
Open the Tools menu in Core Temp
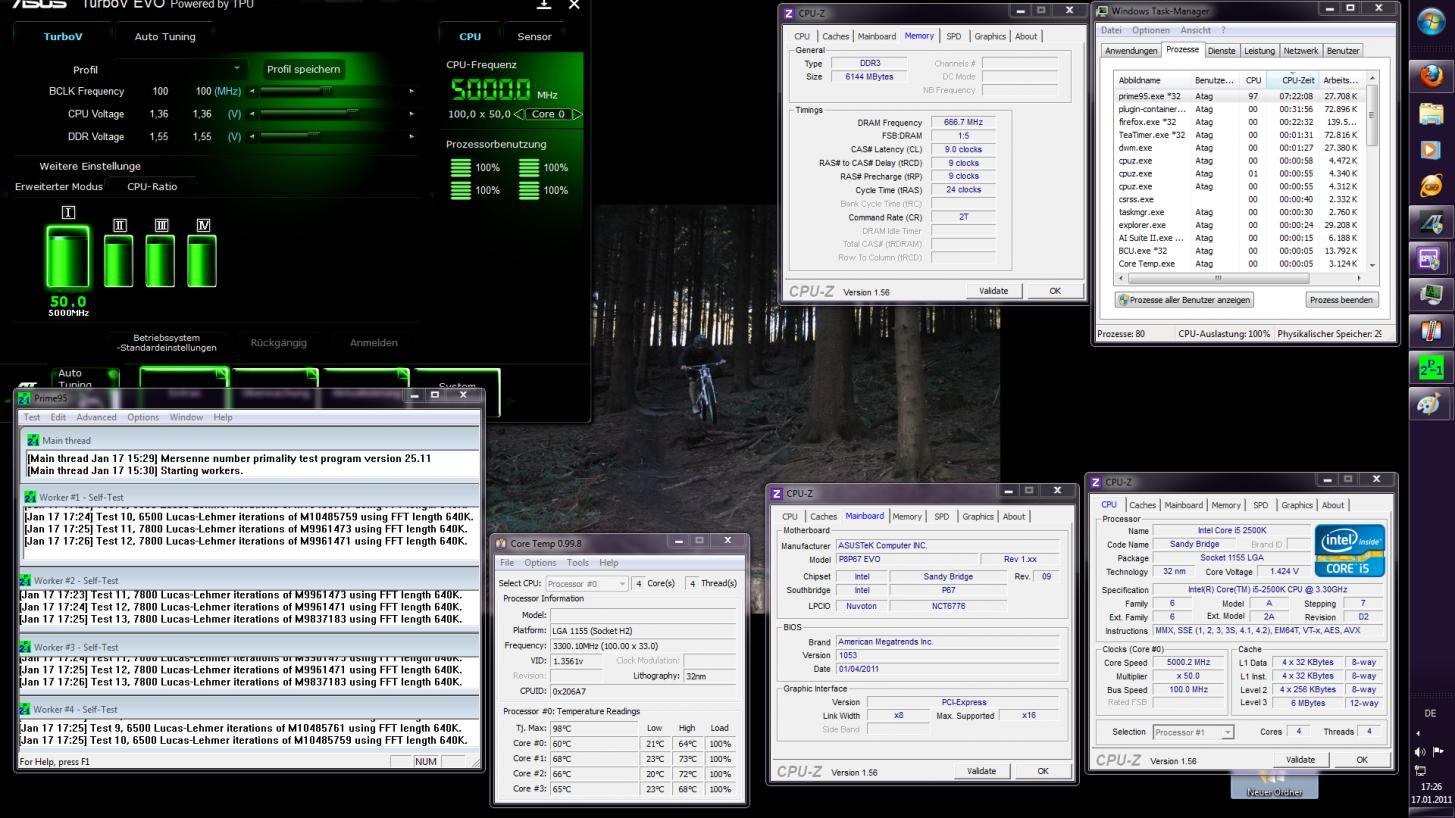[578, 563]
